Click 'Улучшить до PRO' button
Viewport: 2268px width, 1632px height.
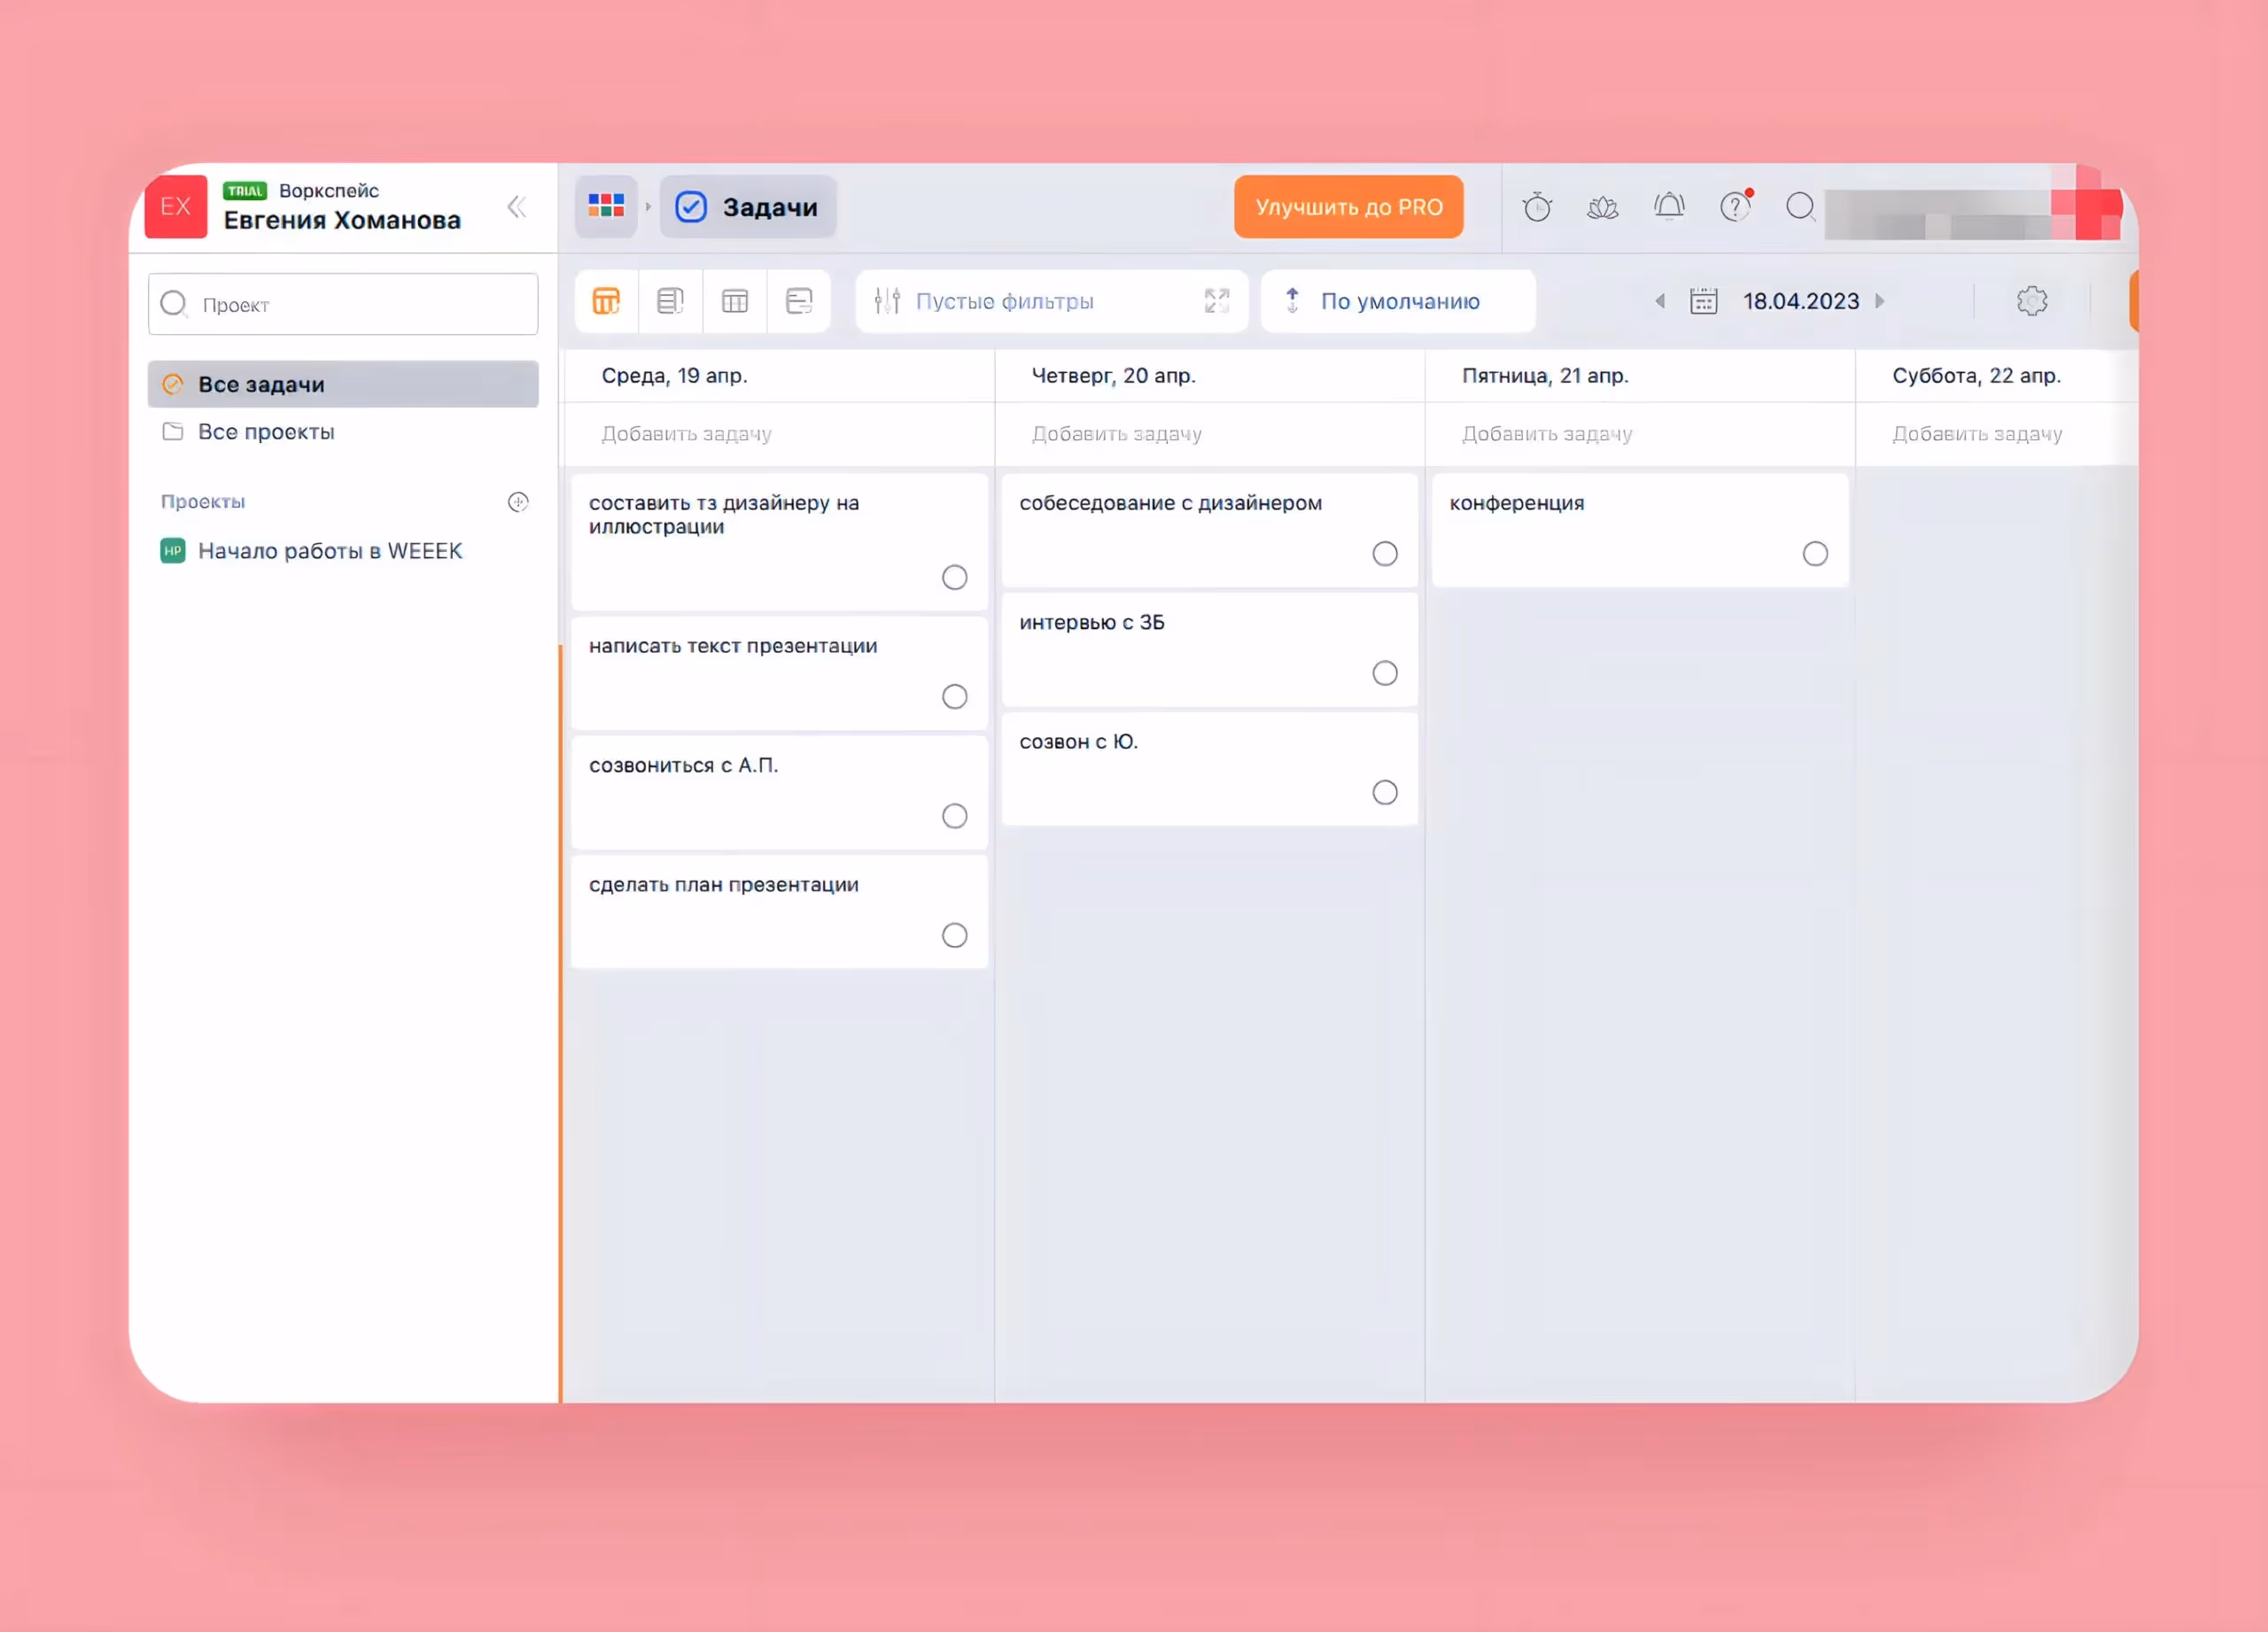click(x=1348, y=207)
